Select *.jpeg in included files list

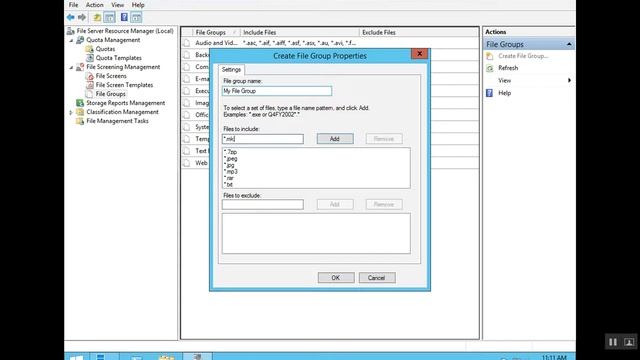(231, 158)
